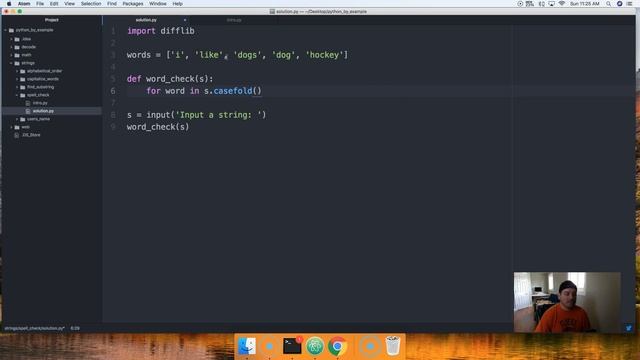
Task: Click the green Atom icon in the Dock
Action: tap(315, 346)
